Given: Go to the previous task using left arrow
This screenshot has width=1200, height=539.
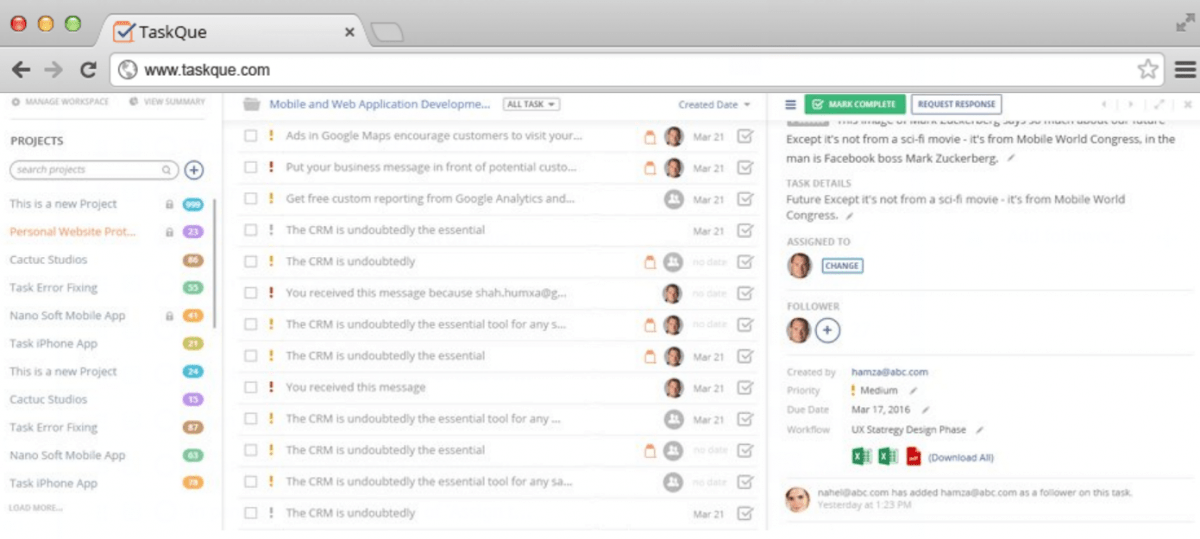Looking at the screenshot, I should tap(1106, 104).
